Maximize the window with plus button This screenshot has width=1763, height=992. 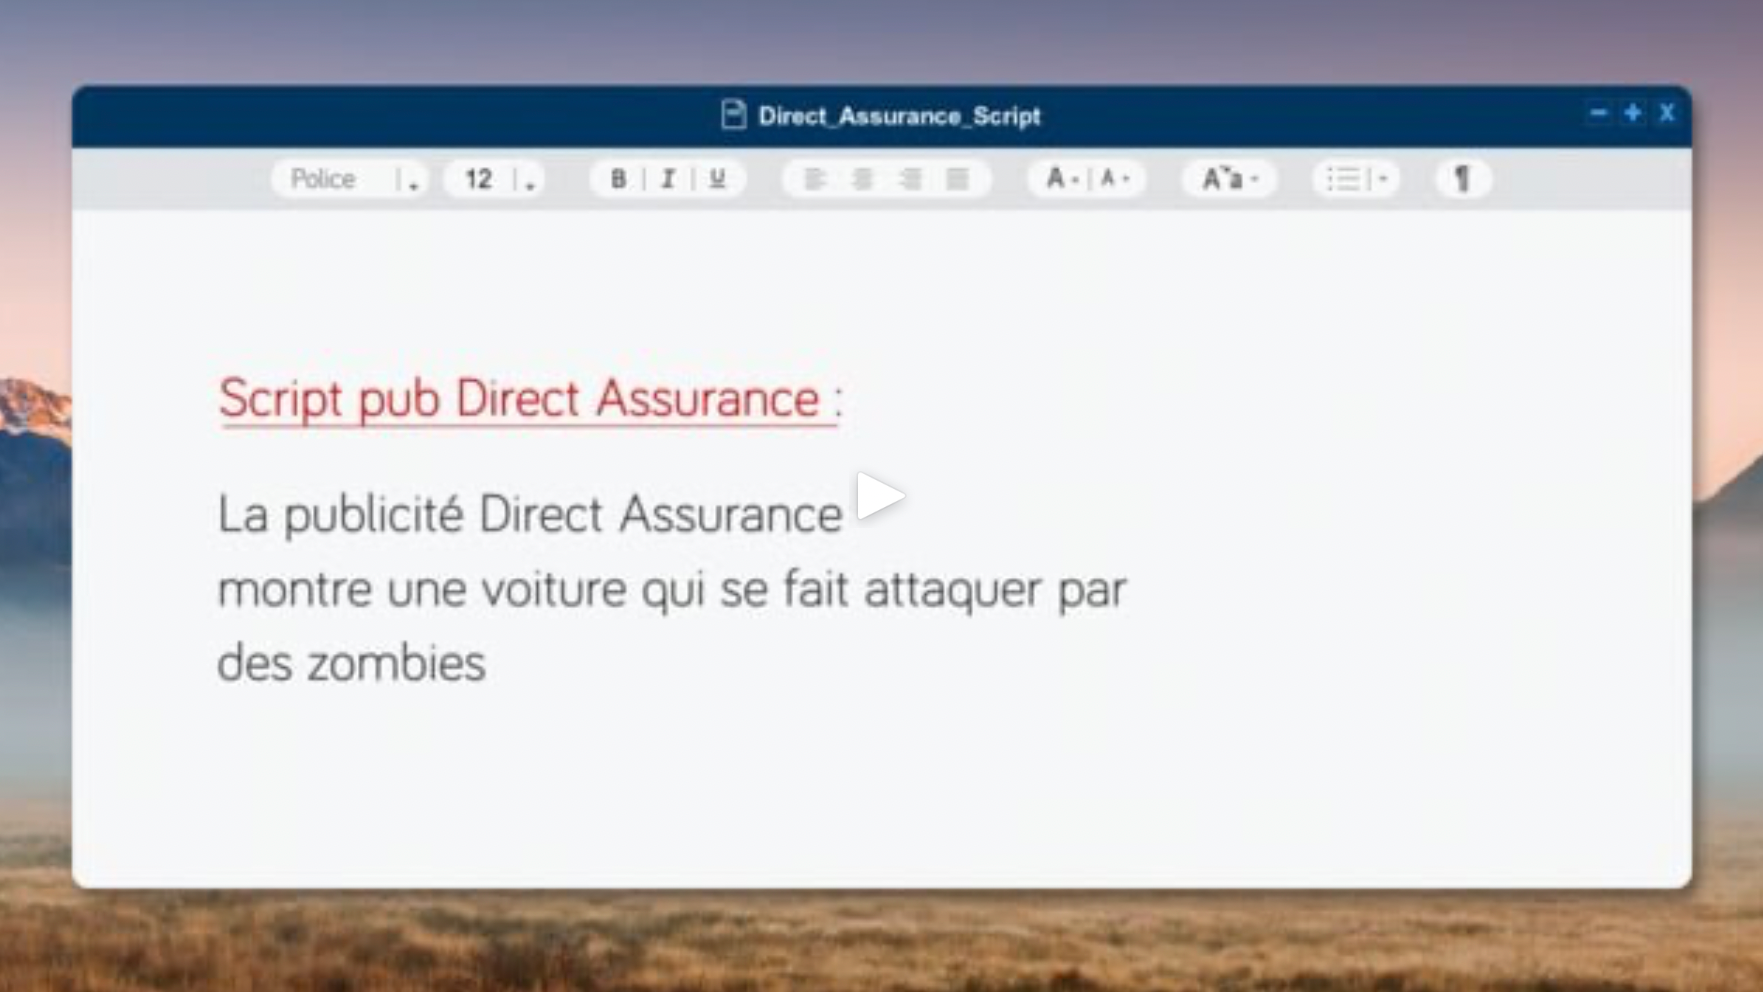pos(1632,113)
